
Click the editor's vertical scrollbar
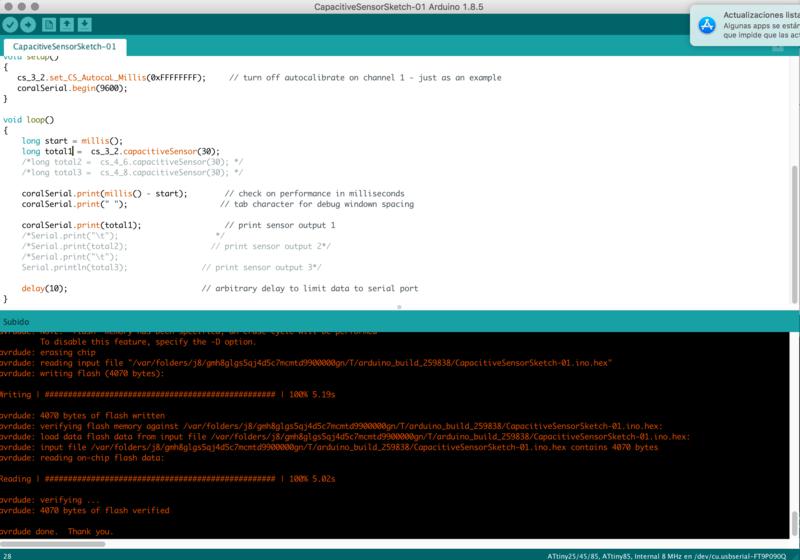pos(794,234)
